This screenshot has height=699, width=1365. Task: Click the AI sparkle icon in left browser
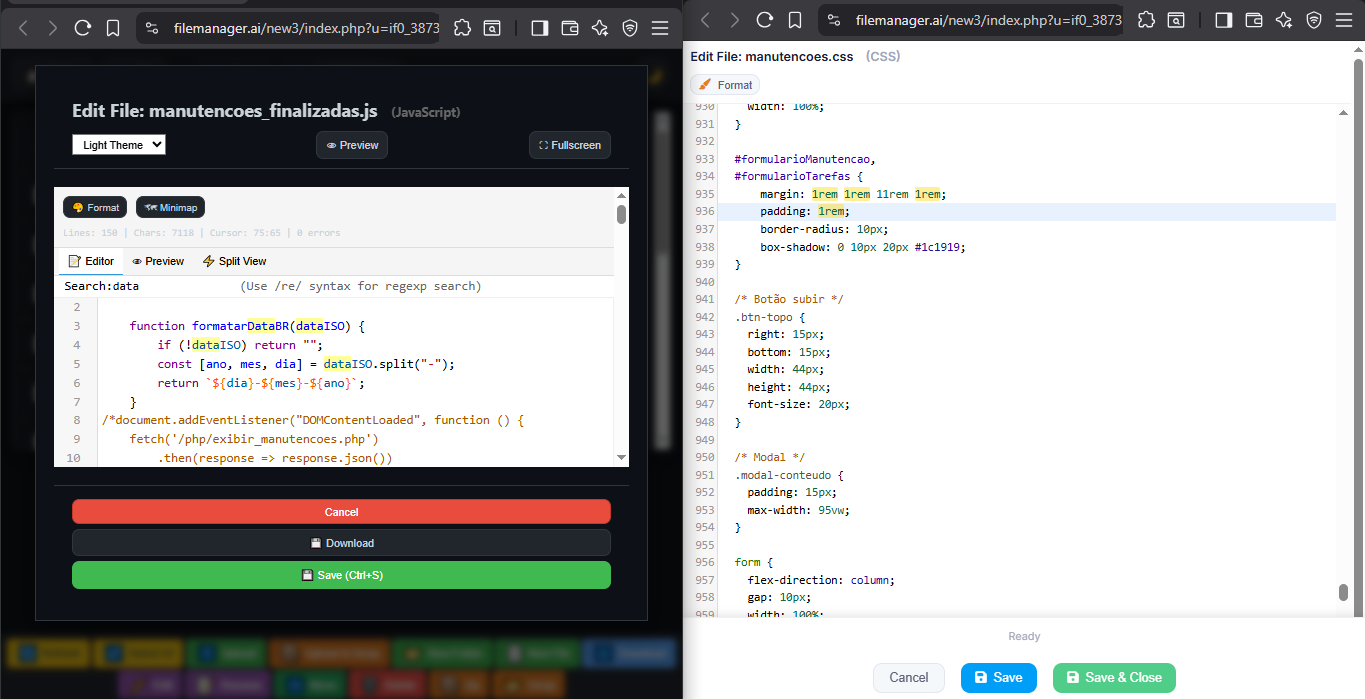pos(600,29)
